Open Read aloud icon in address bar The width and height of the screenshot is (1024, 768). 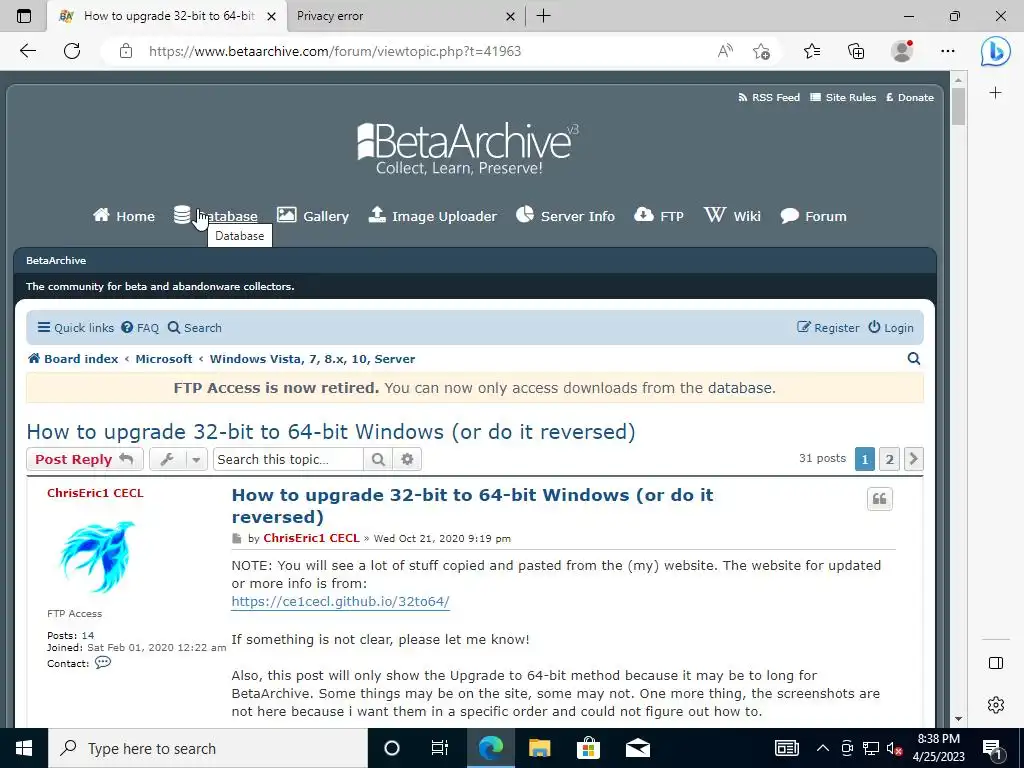tap(725, 51)
